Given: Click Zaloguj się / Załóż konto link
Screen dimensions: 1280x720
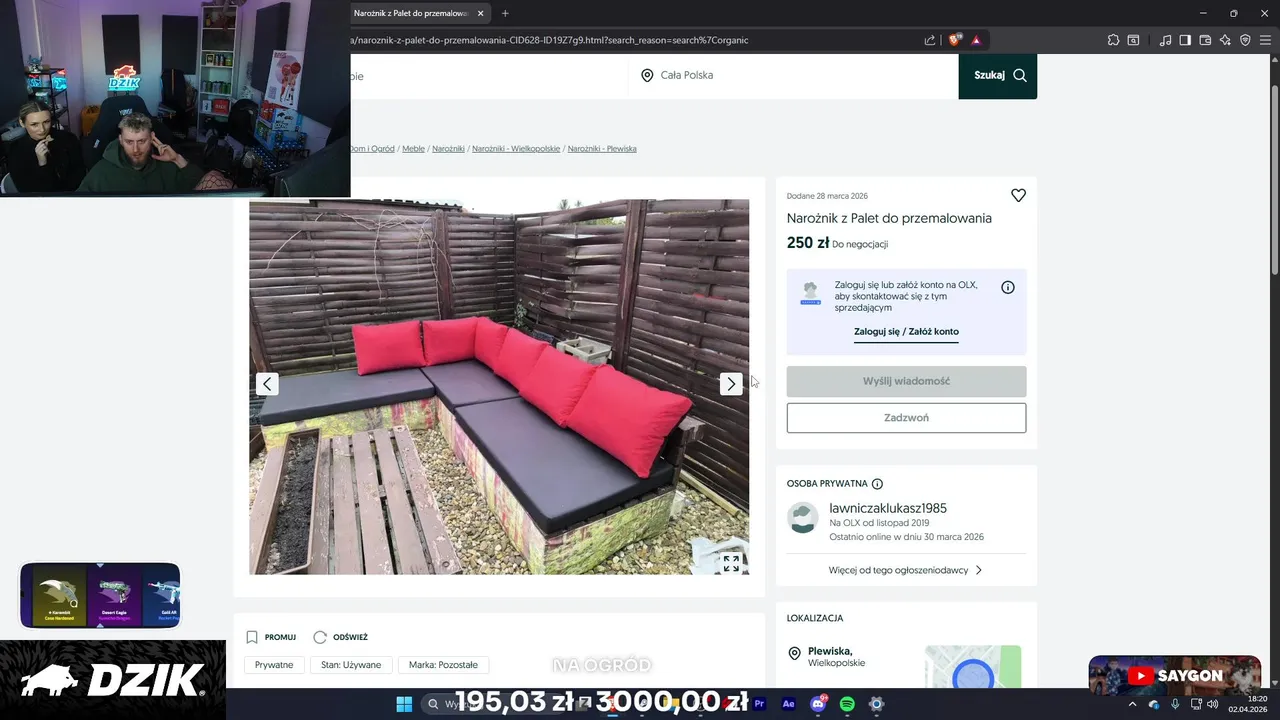Looking at the screenshot, I should (x=906, y=332).
